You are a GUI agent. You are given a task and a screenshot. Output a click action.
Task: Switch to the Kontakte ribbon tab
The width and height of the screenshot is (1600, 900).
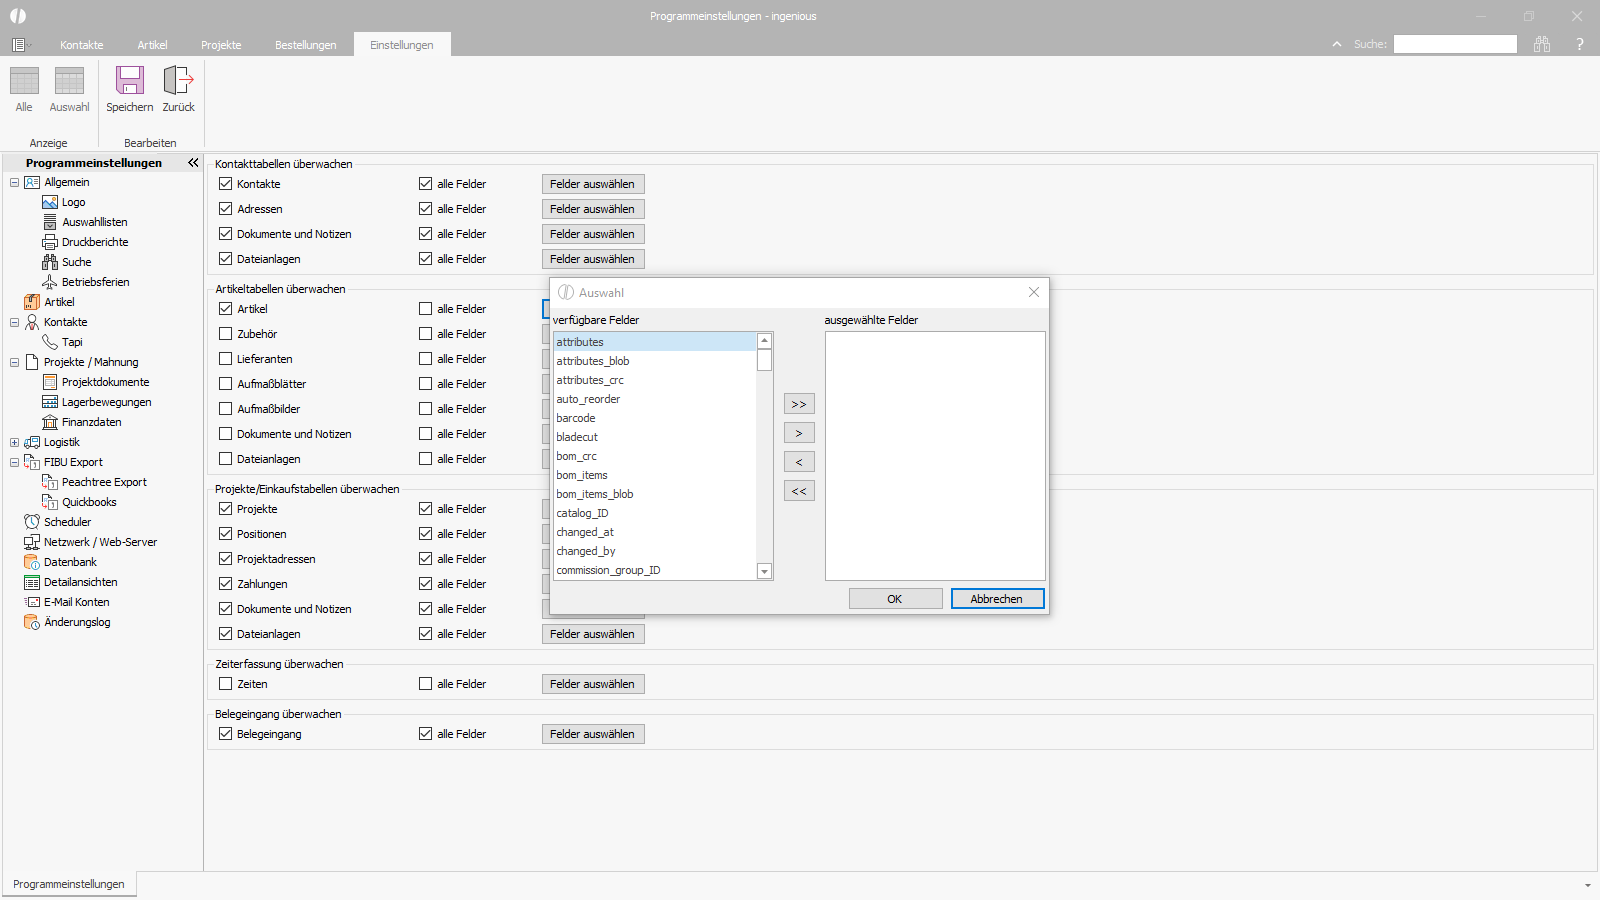tap(82, 45)
